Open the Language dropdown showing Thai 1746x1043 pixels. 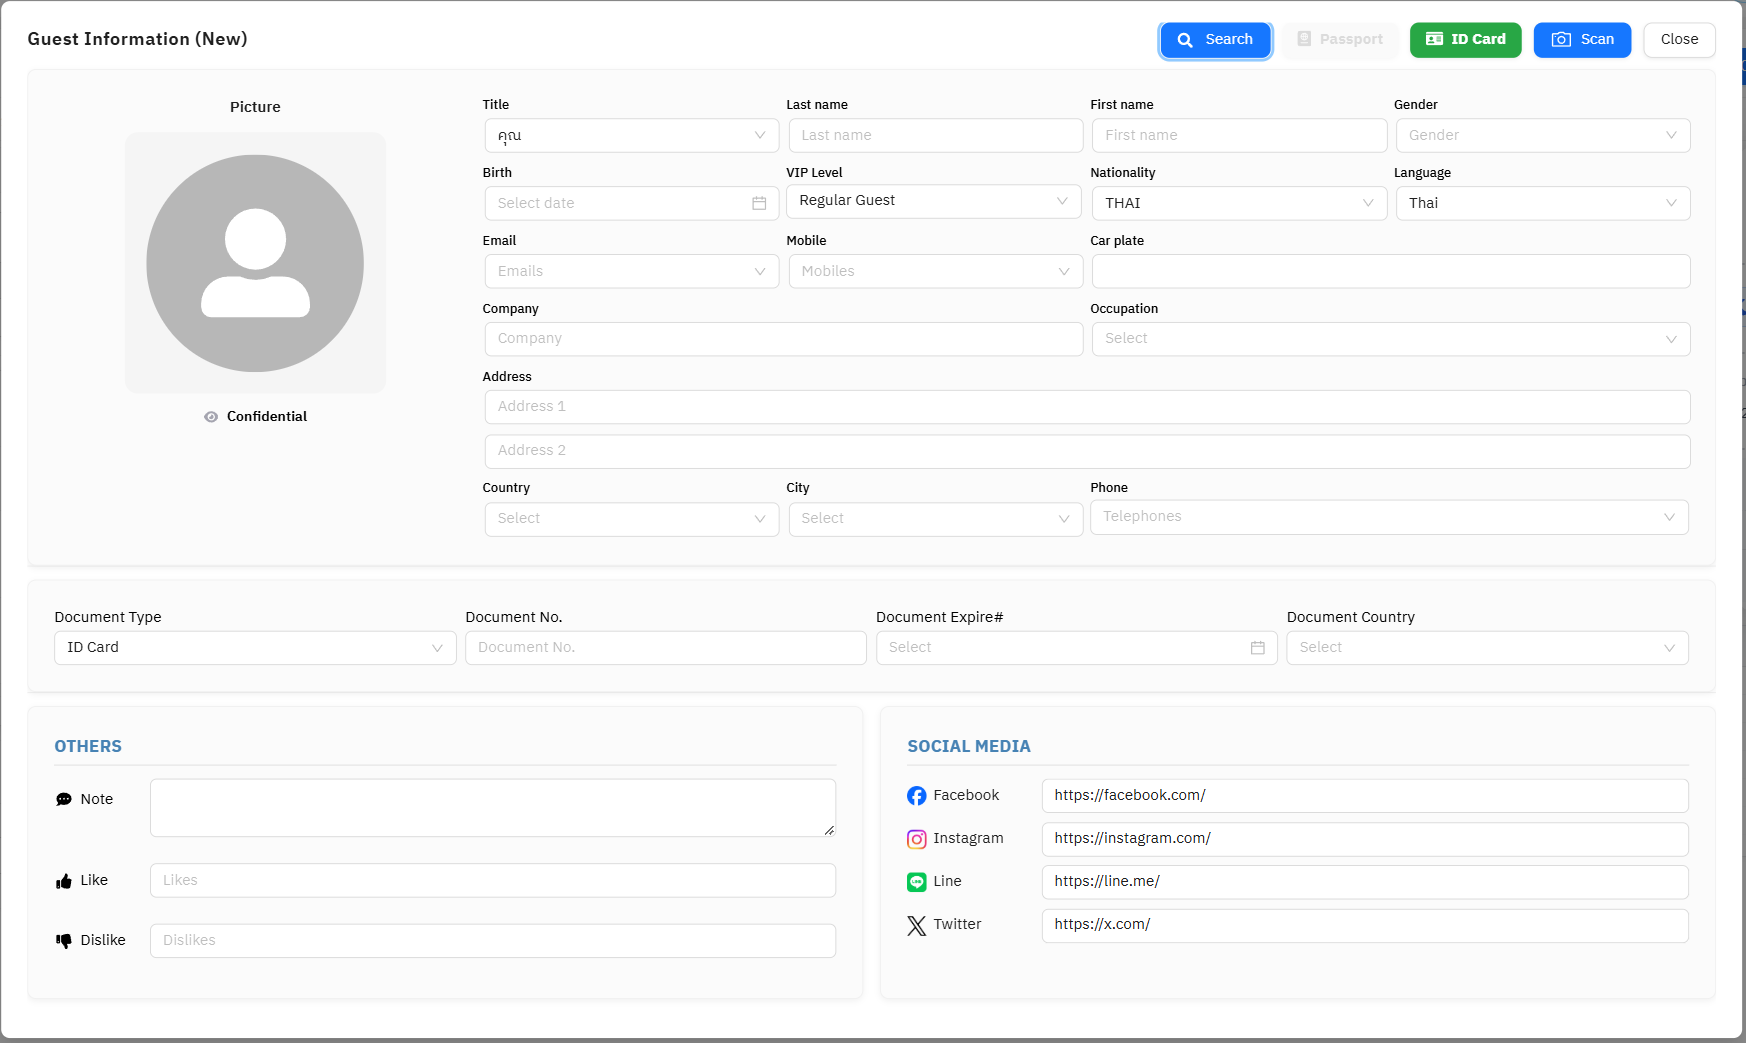click(x=1543, y=204)
